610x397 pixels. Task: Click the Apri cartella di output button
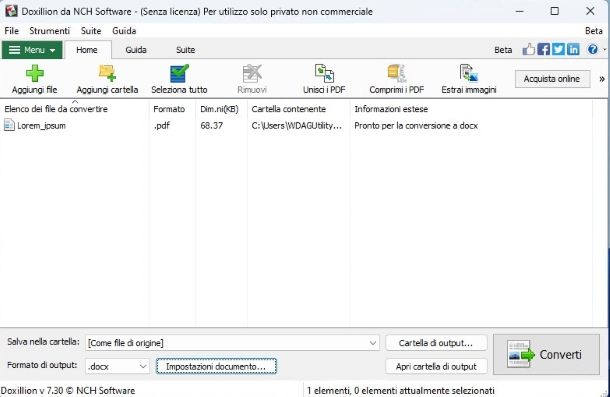coord(436,366)
